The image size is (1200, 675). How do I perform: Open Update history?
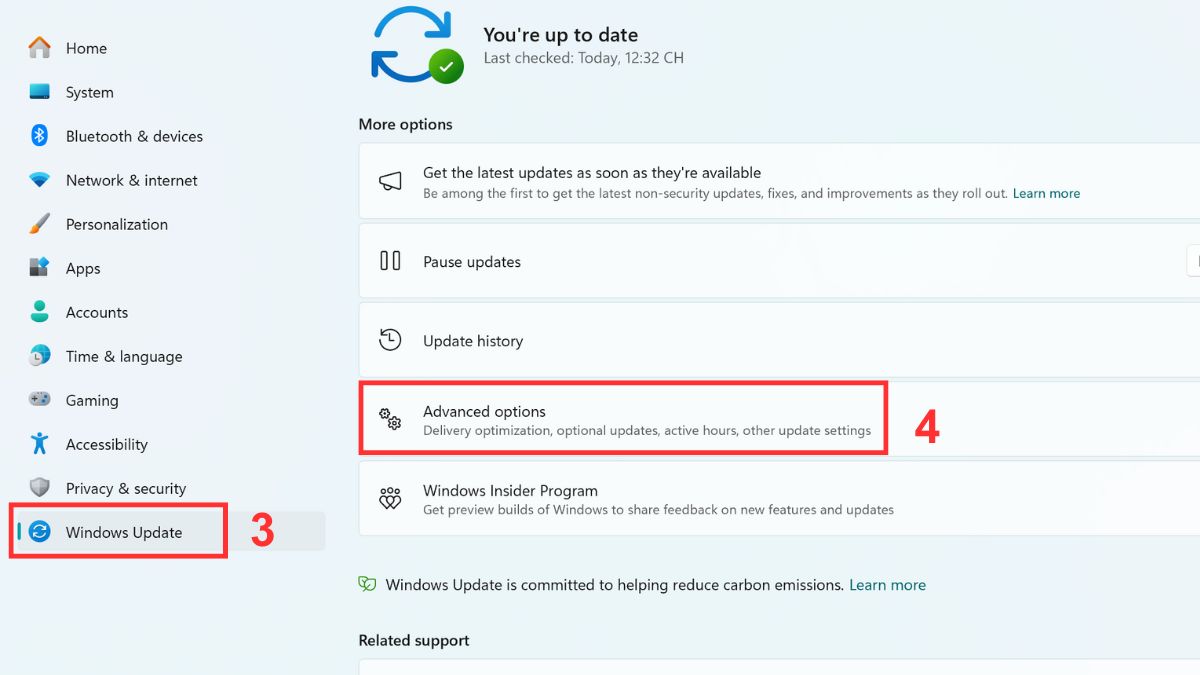779,340
